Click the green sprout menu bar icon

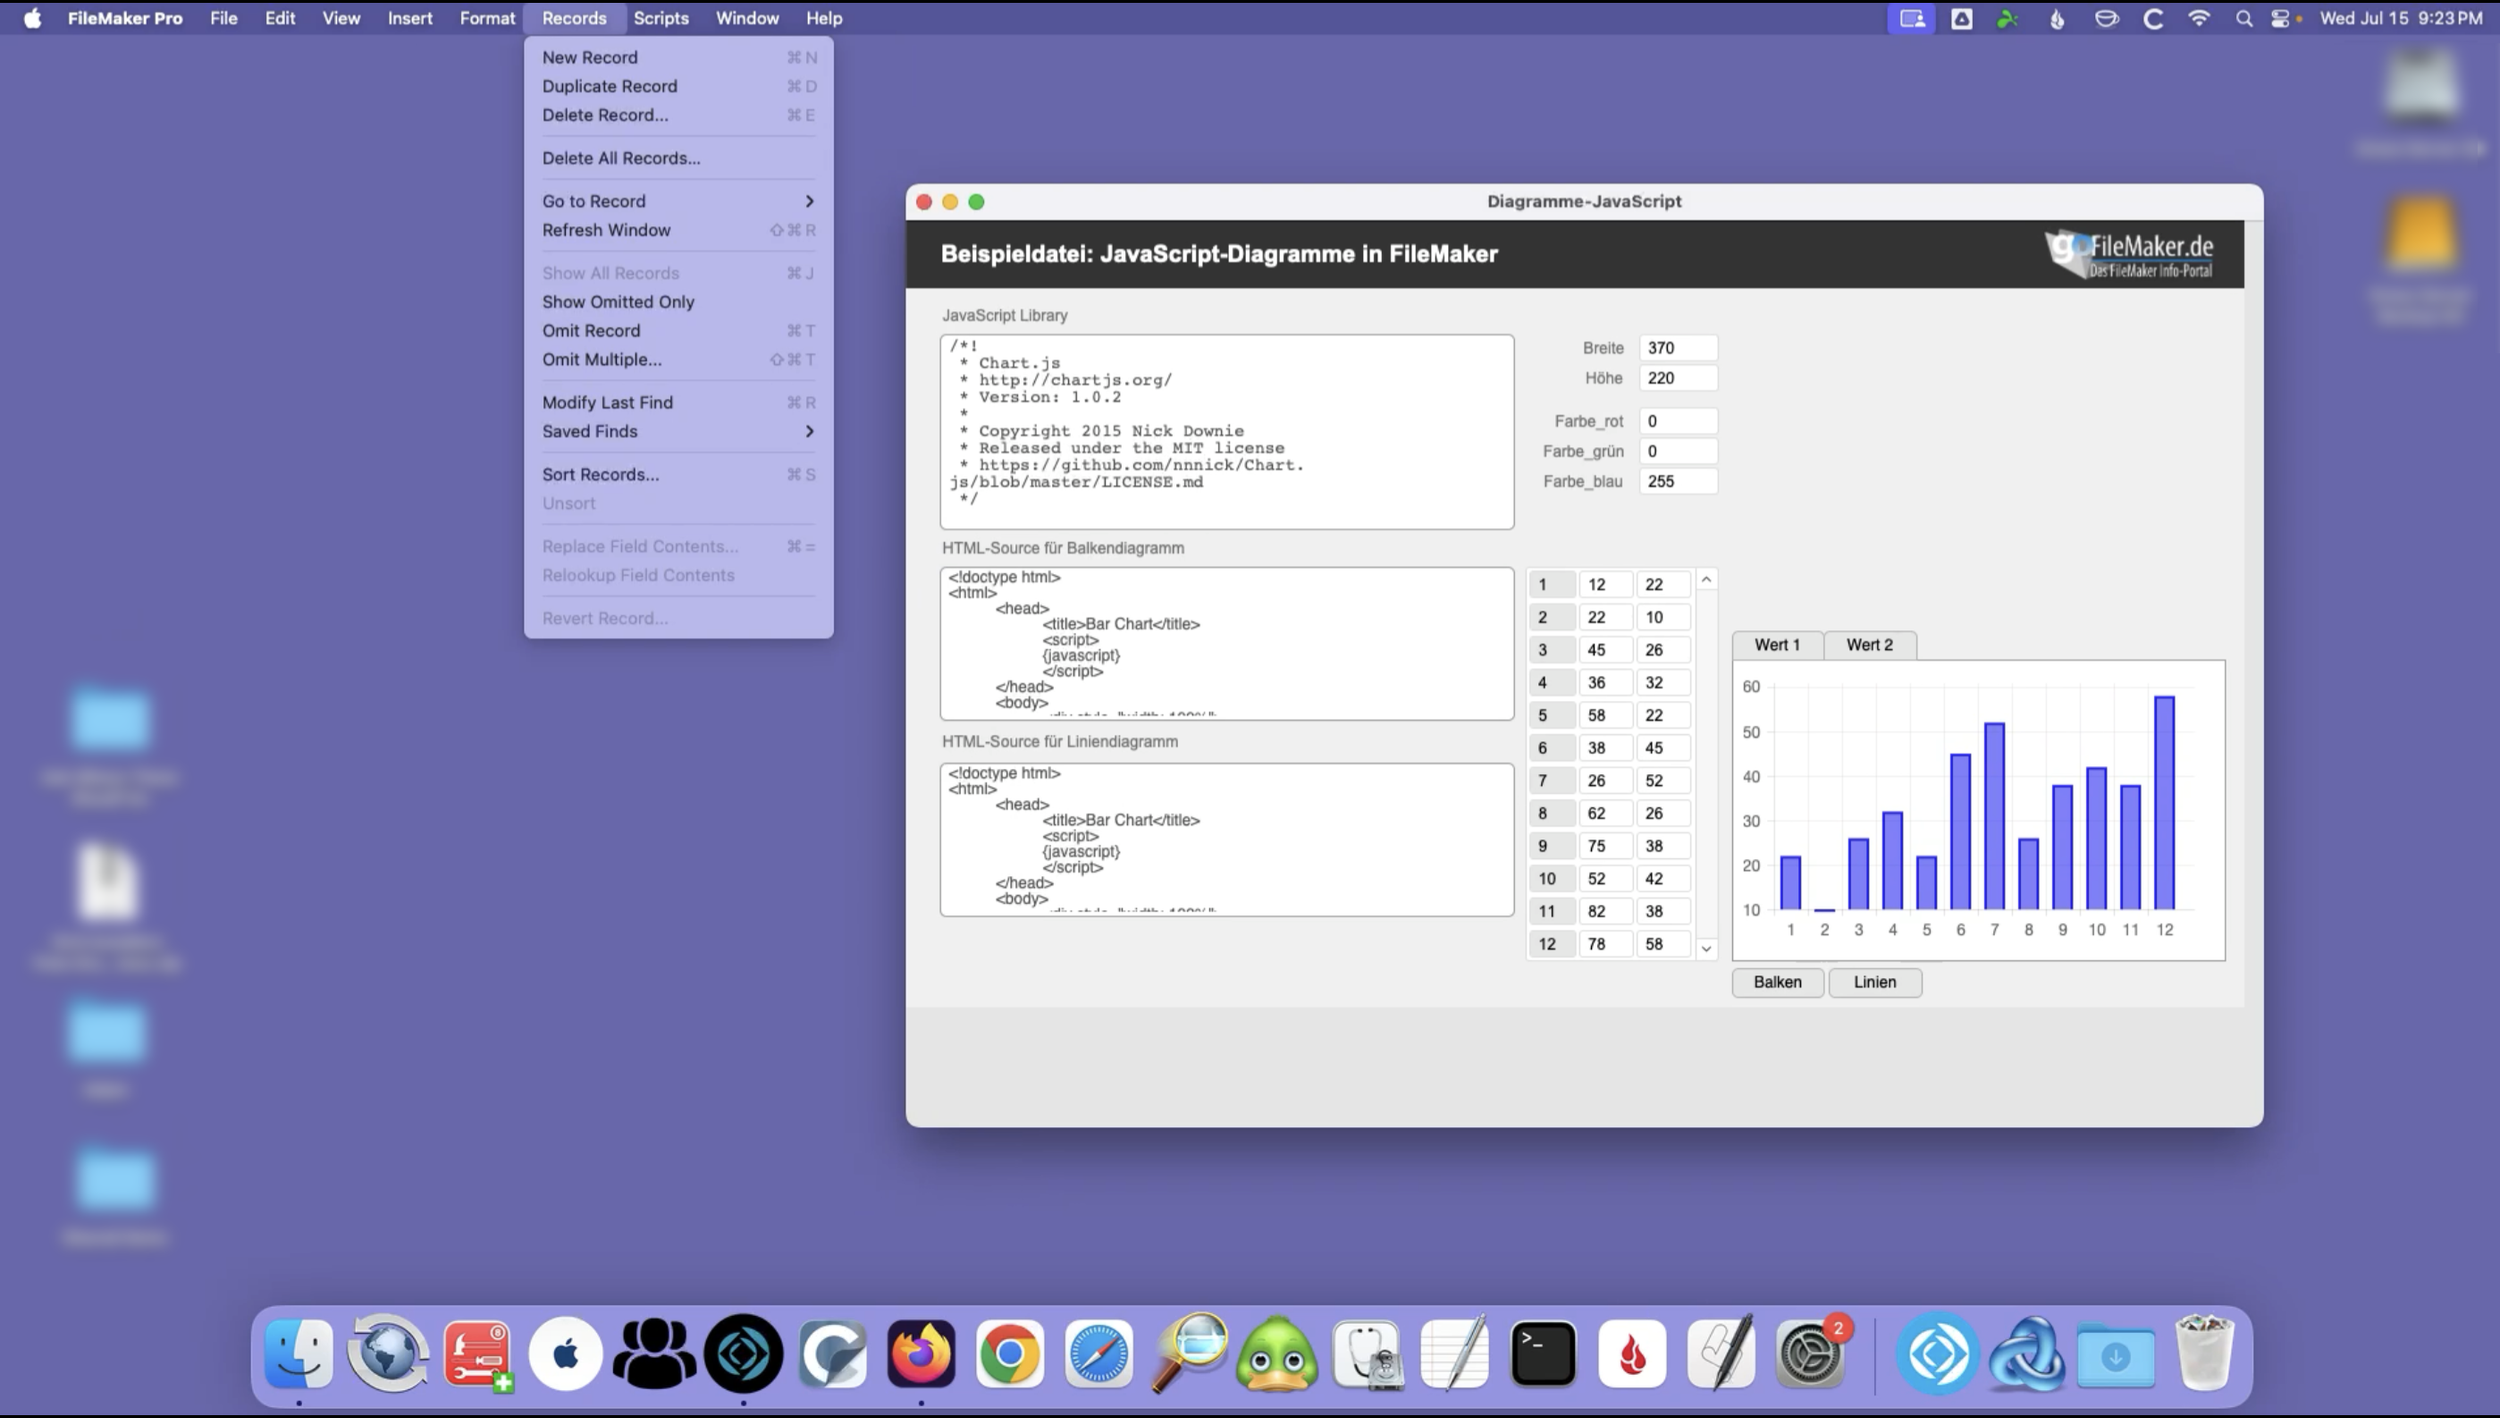(x=2007, y=18)
